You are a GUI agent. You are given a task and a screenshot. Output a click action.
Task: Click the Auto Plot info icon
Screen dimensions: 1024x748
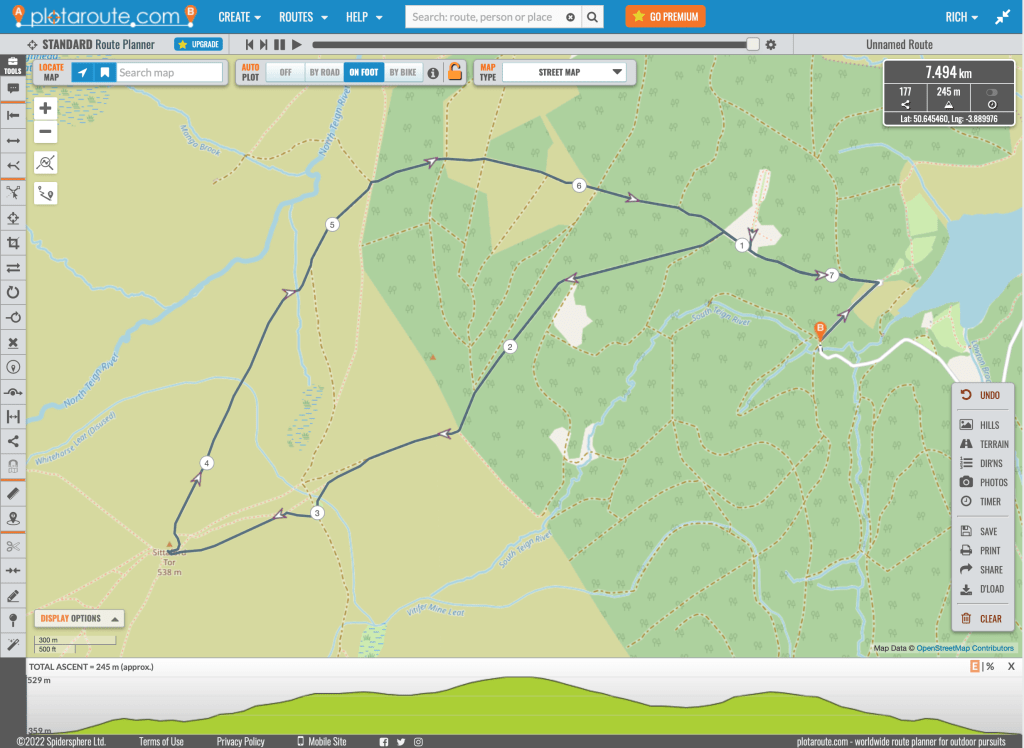[x=433, y=73]
